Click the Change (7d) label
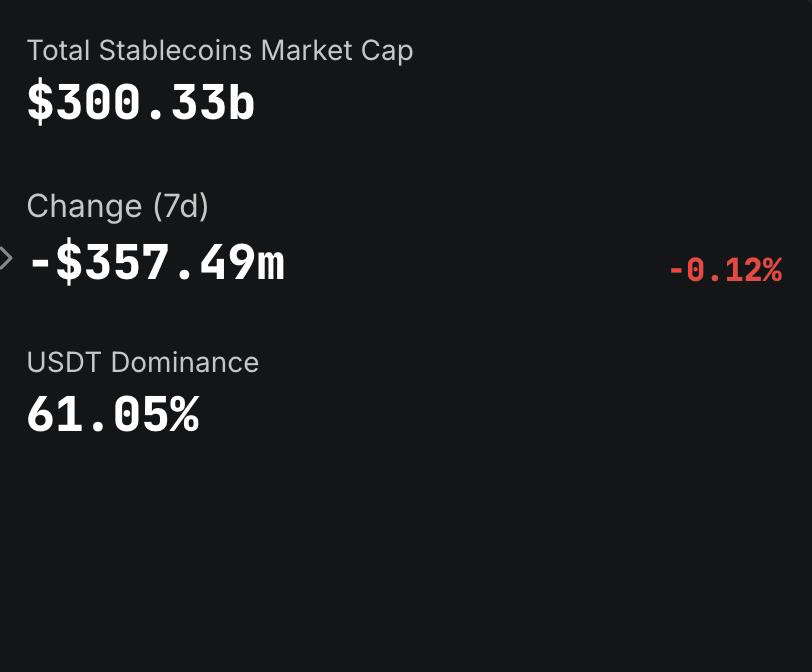The height and width of the screenshot is (672, 812). [x=118, y=206]
